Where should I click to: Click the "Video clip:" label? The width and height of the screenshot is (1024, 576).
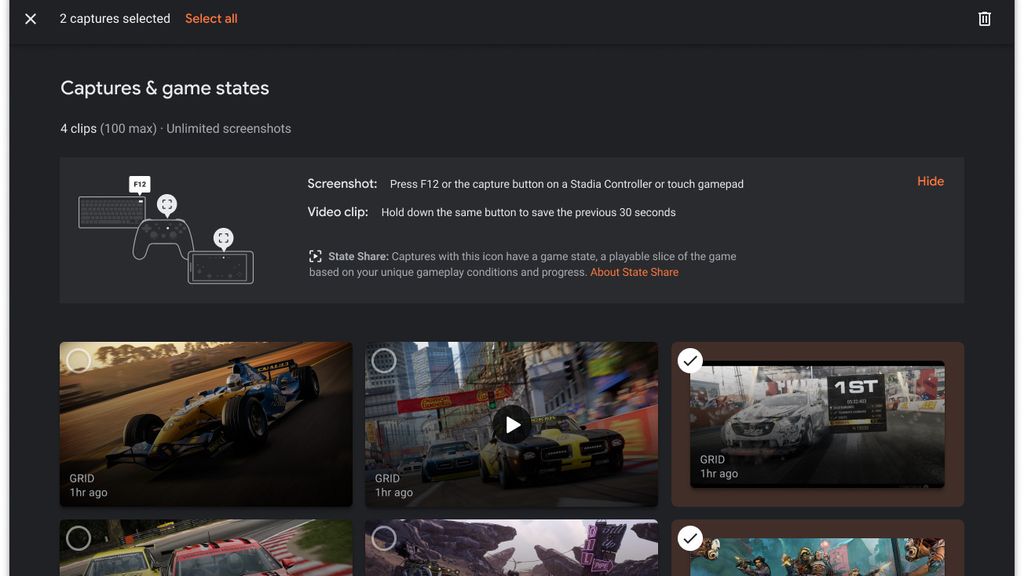(x=338, y=212)
